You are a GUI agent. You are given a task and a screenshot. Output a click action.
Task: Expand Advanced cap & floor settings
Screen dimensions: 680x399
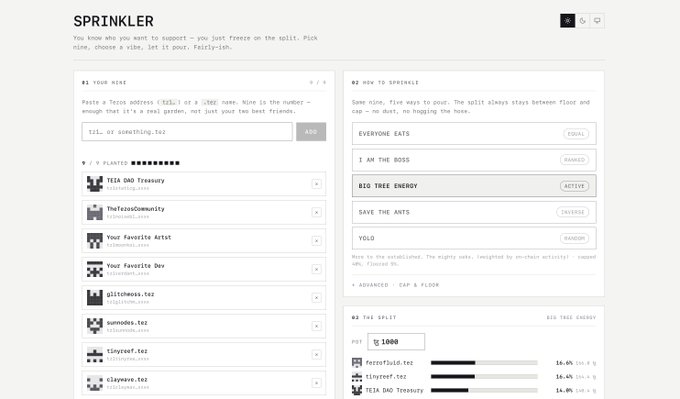tap(396, 285)
